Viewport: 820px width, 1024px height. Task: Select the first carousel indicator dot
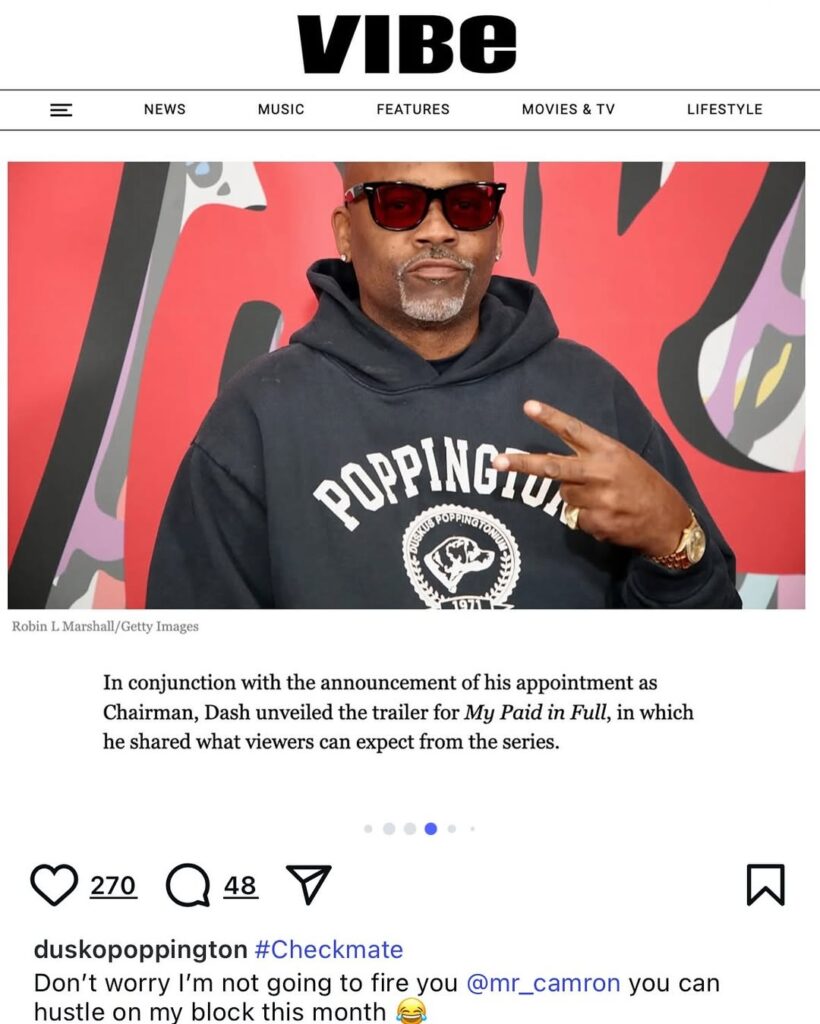tap(368, 829)
